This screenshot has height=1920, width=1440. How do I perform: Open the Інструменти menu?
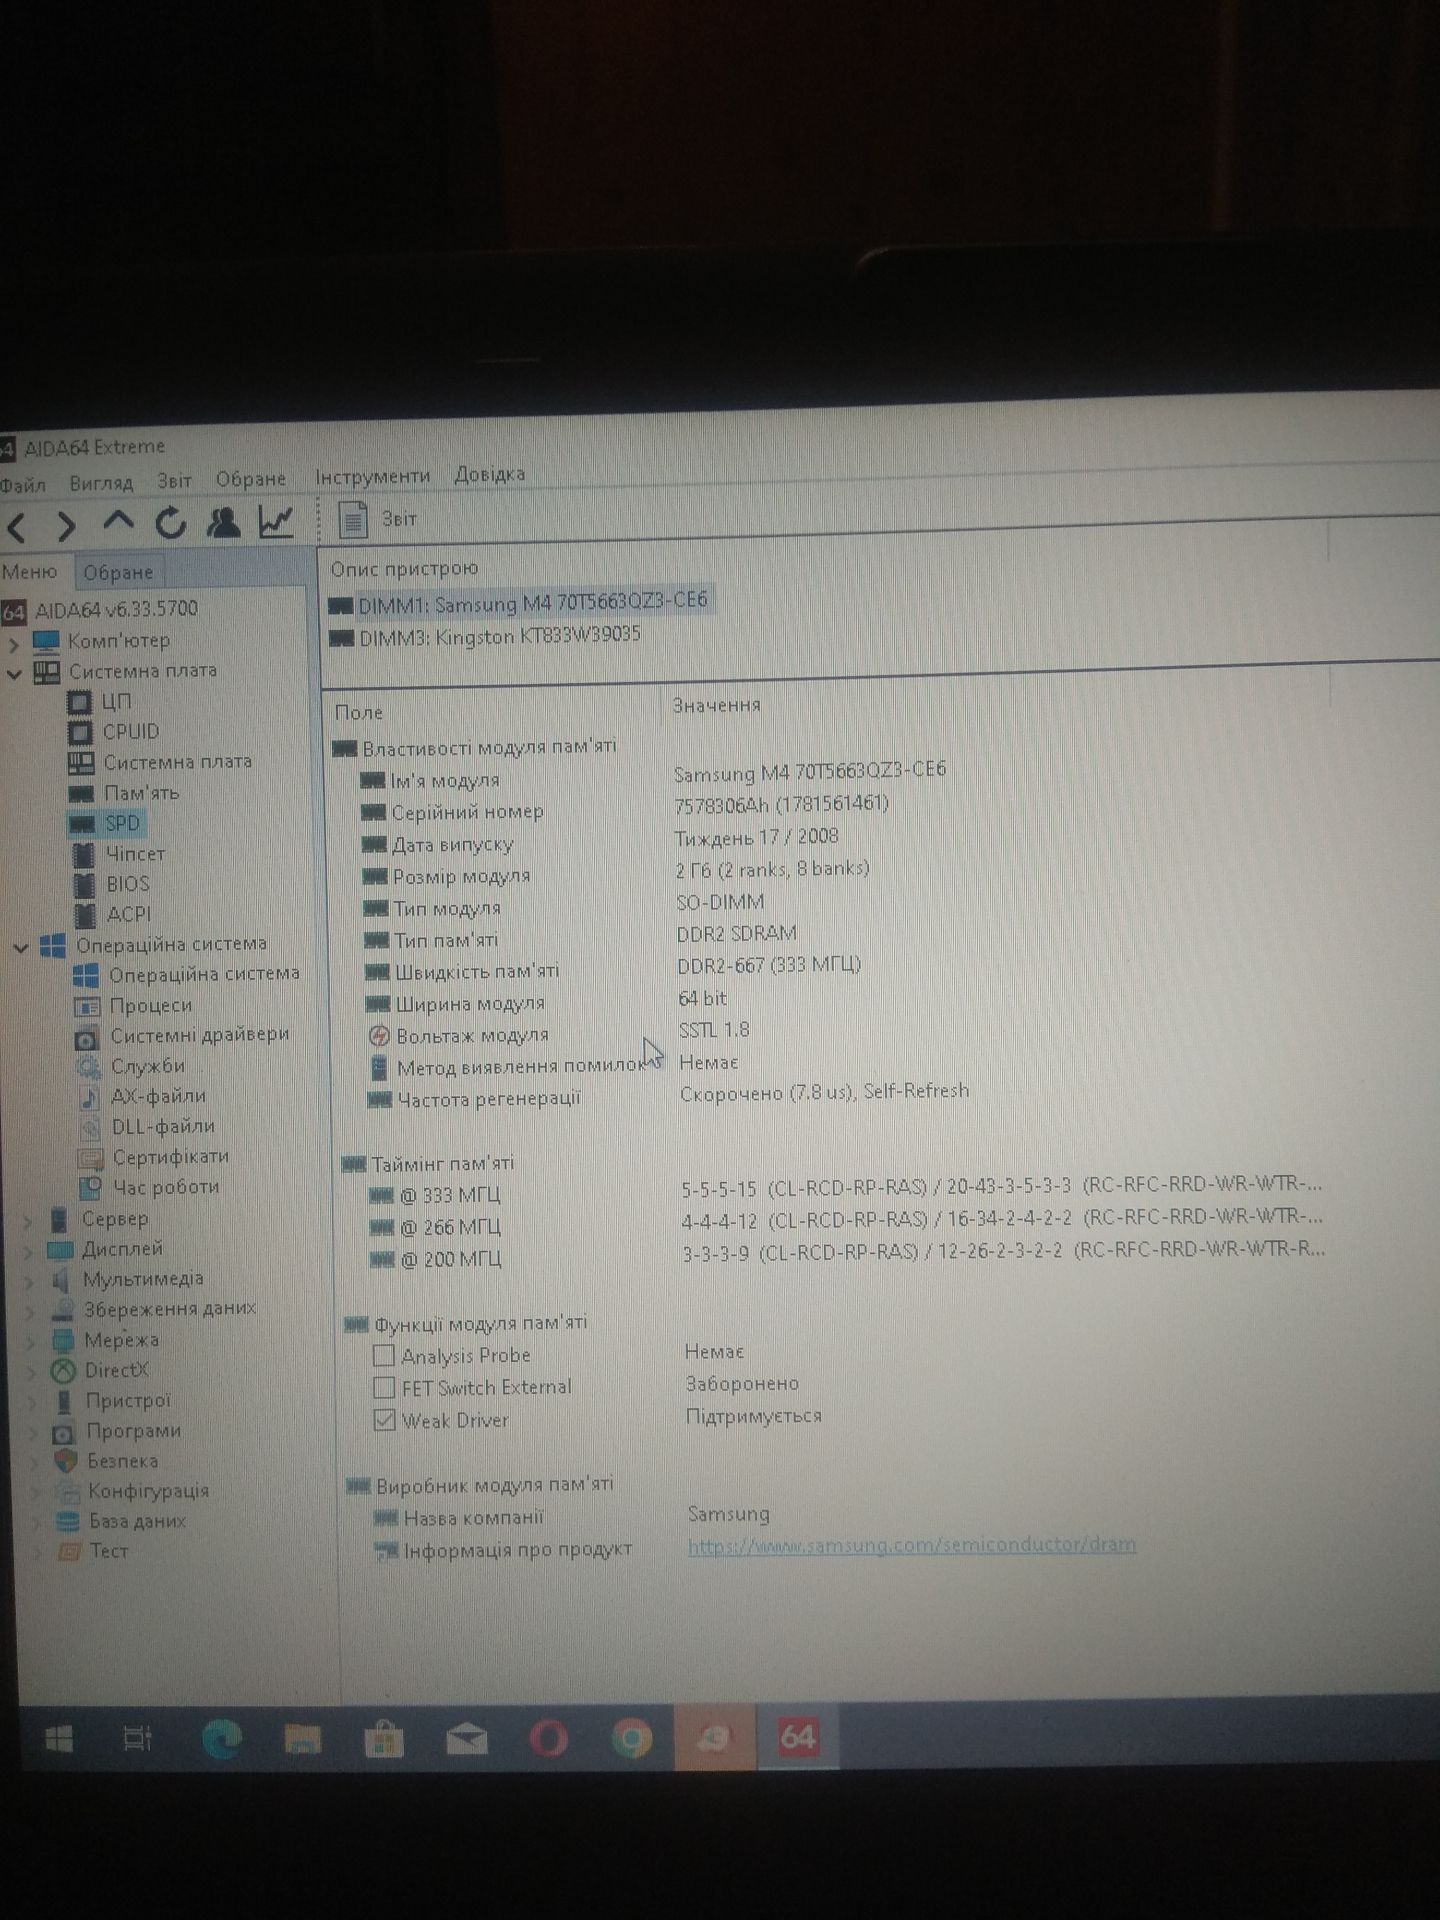[x=372, y=477]
